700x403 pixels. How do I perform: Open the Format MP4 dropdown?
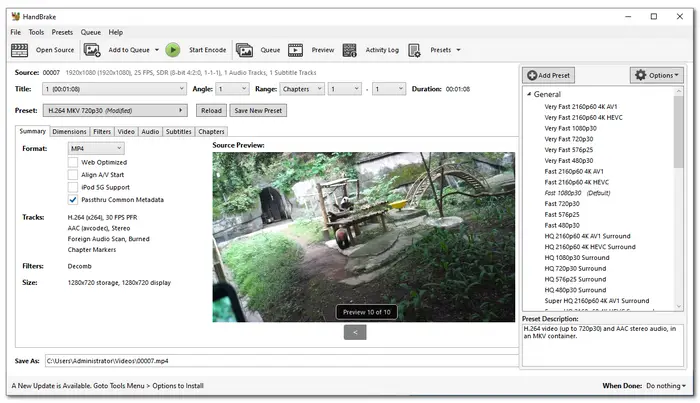[x=96, y=148]
